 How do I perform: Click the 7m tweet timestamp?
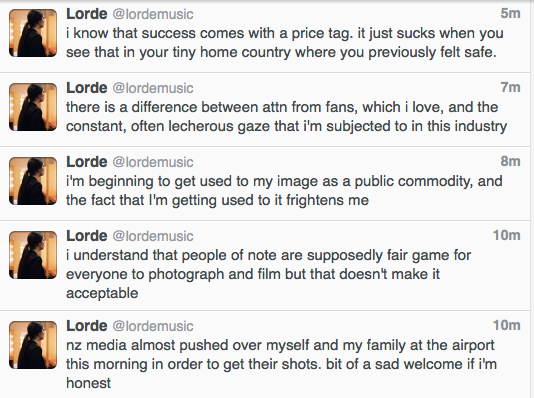click(511, 87)
